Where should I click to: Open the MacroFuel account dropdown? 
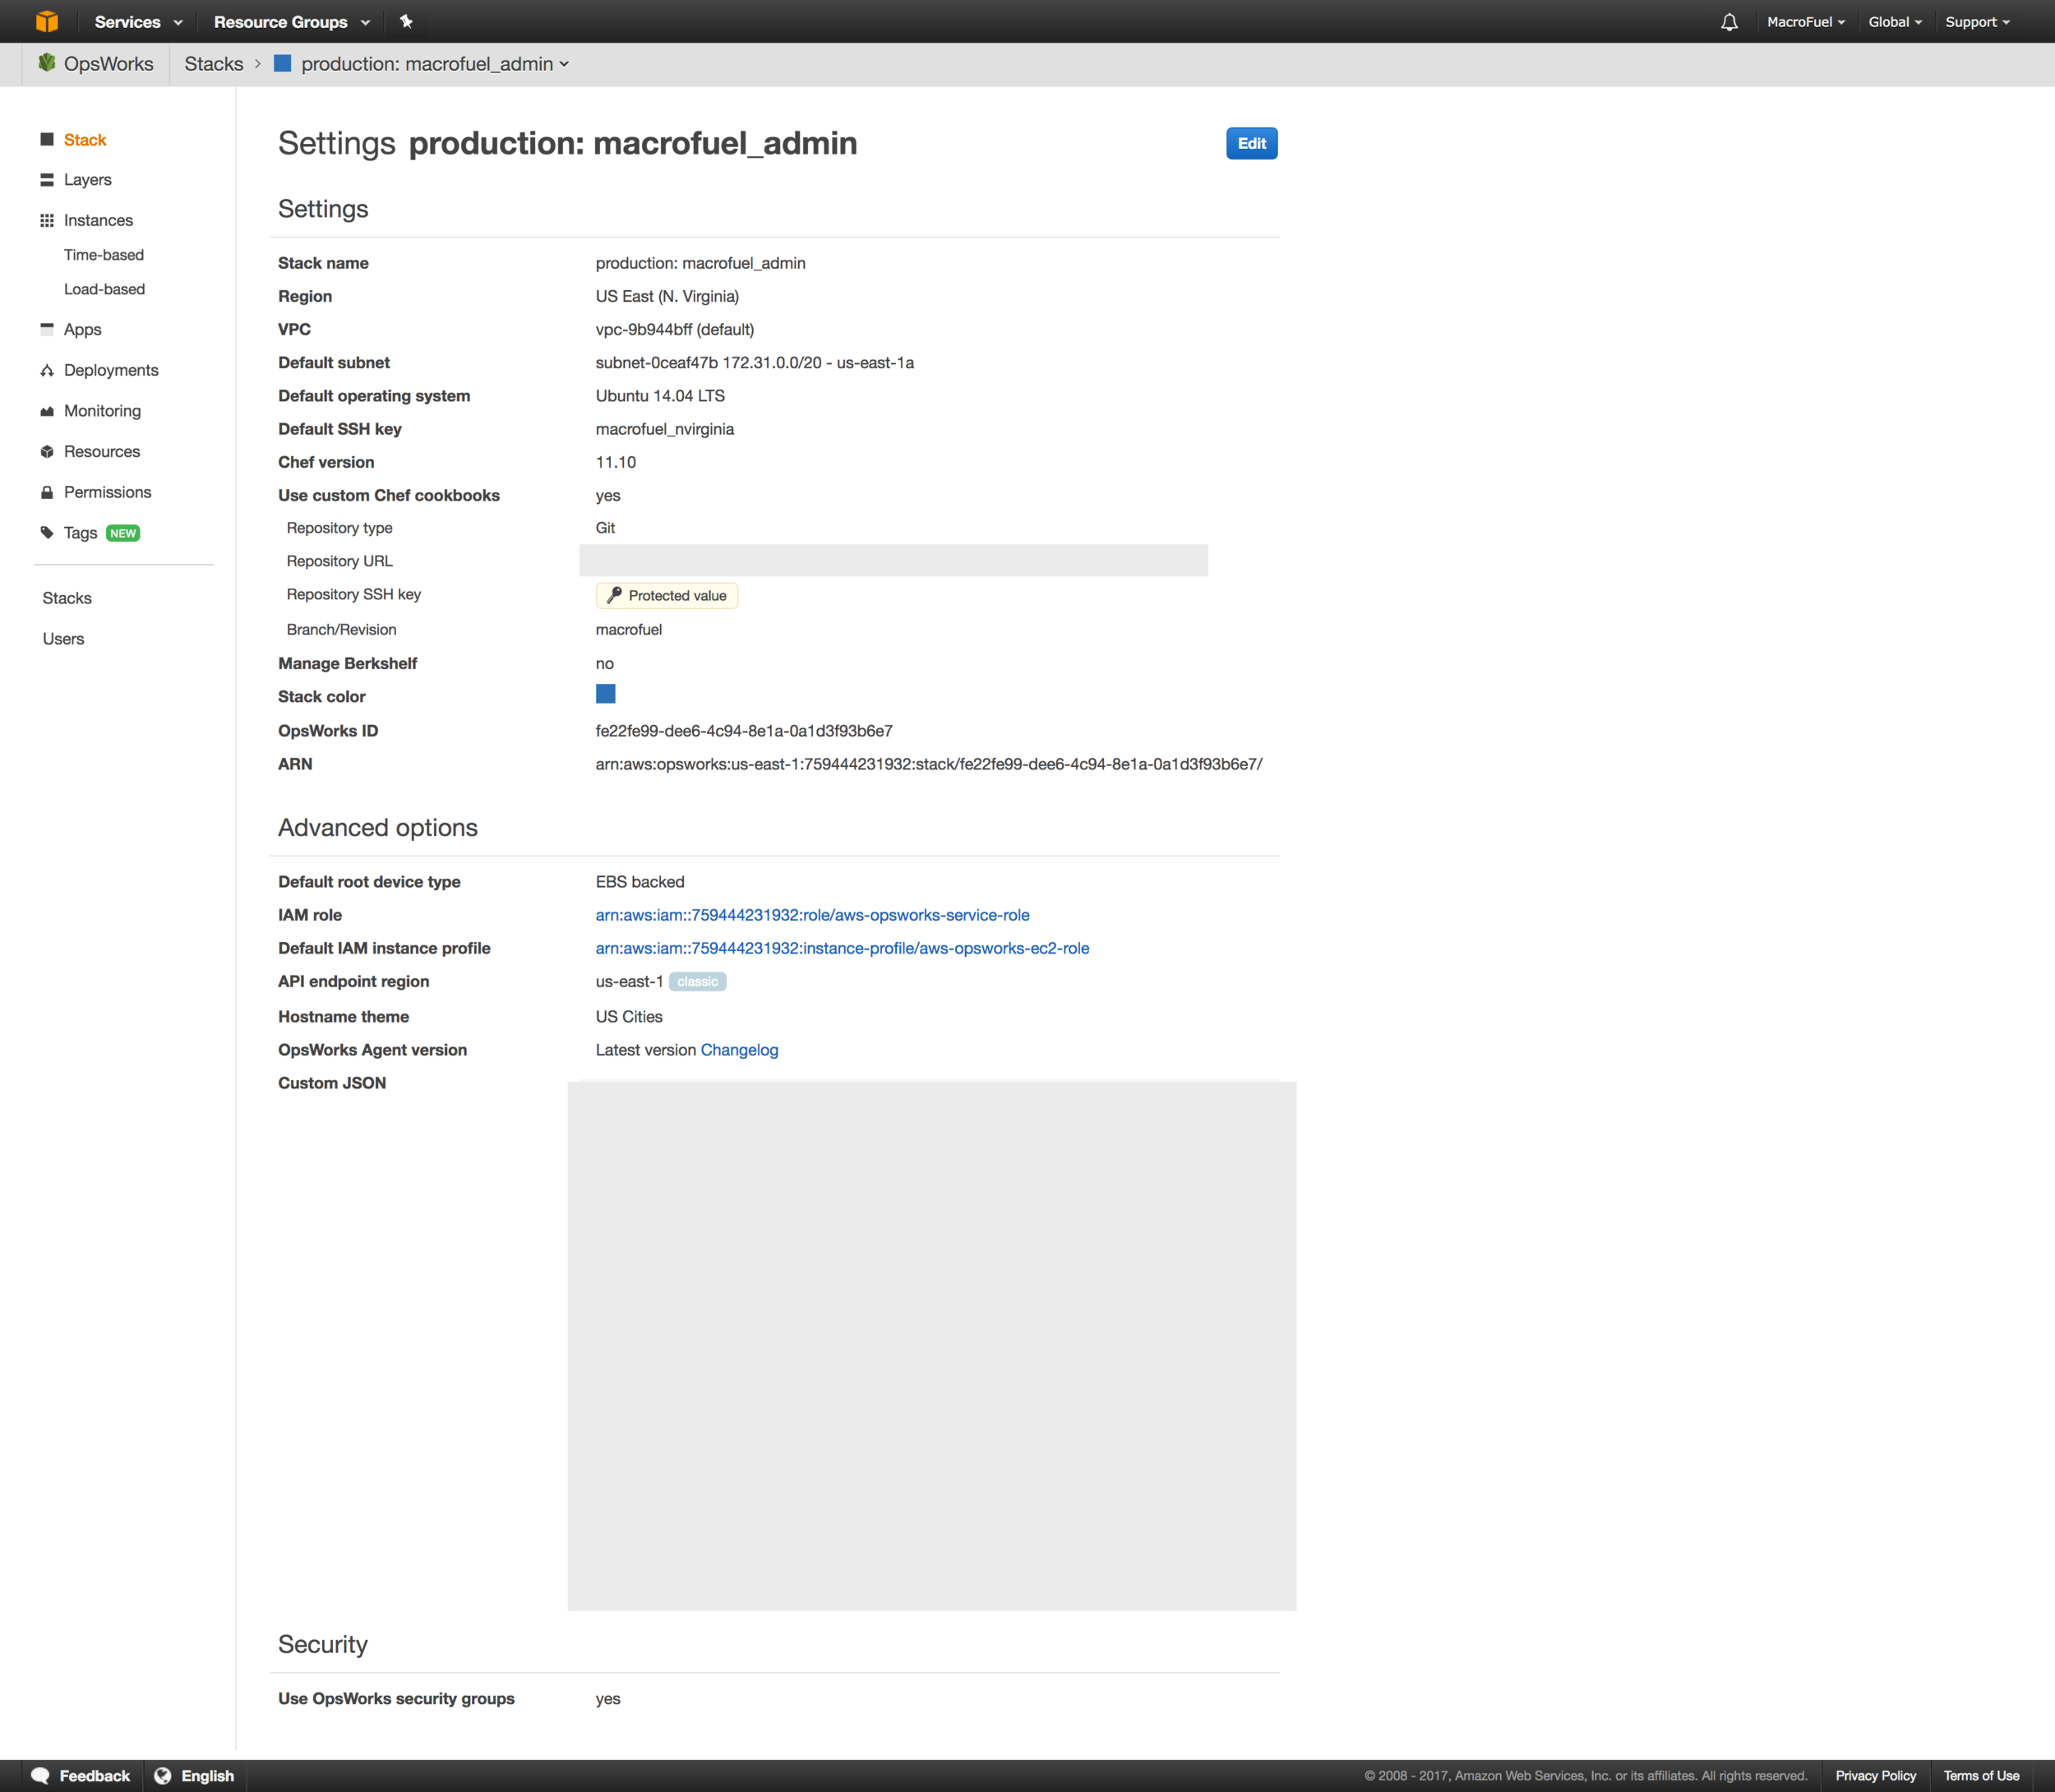click(x=1806, y=22)
